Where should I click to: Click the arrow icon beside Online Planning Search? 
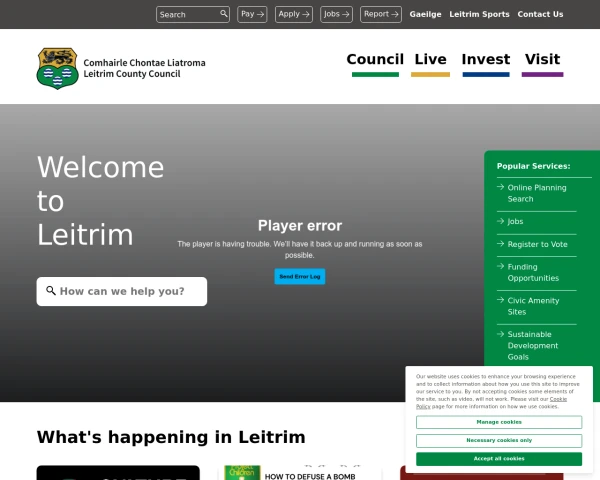point(500,187)
